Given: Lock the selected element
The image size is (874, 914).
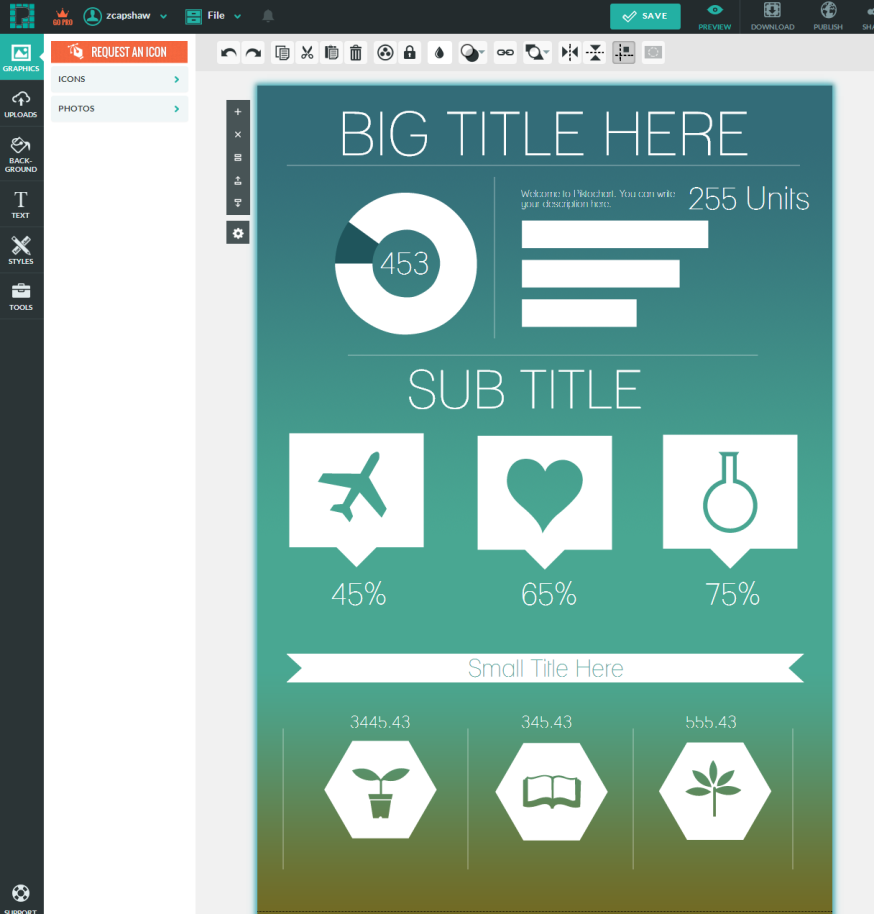Looking at the screenshot, I should [410, 52].
